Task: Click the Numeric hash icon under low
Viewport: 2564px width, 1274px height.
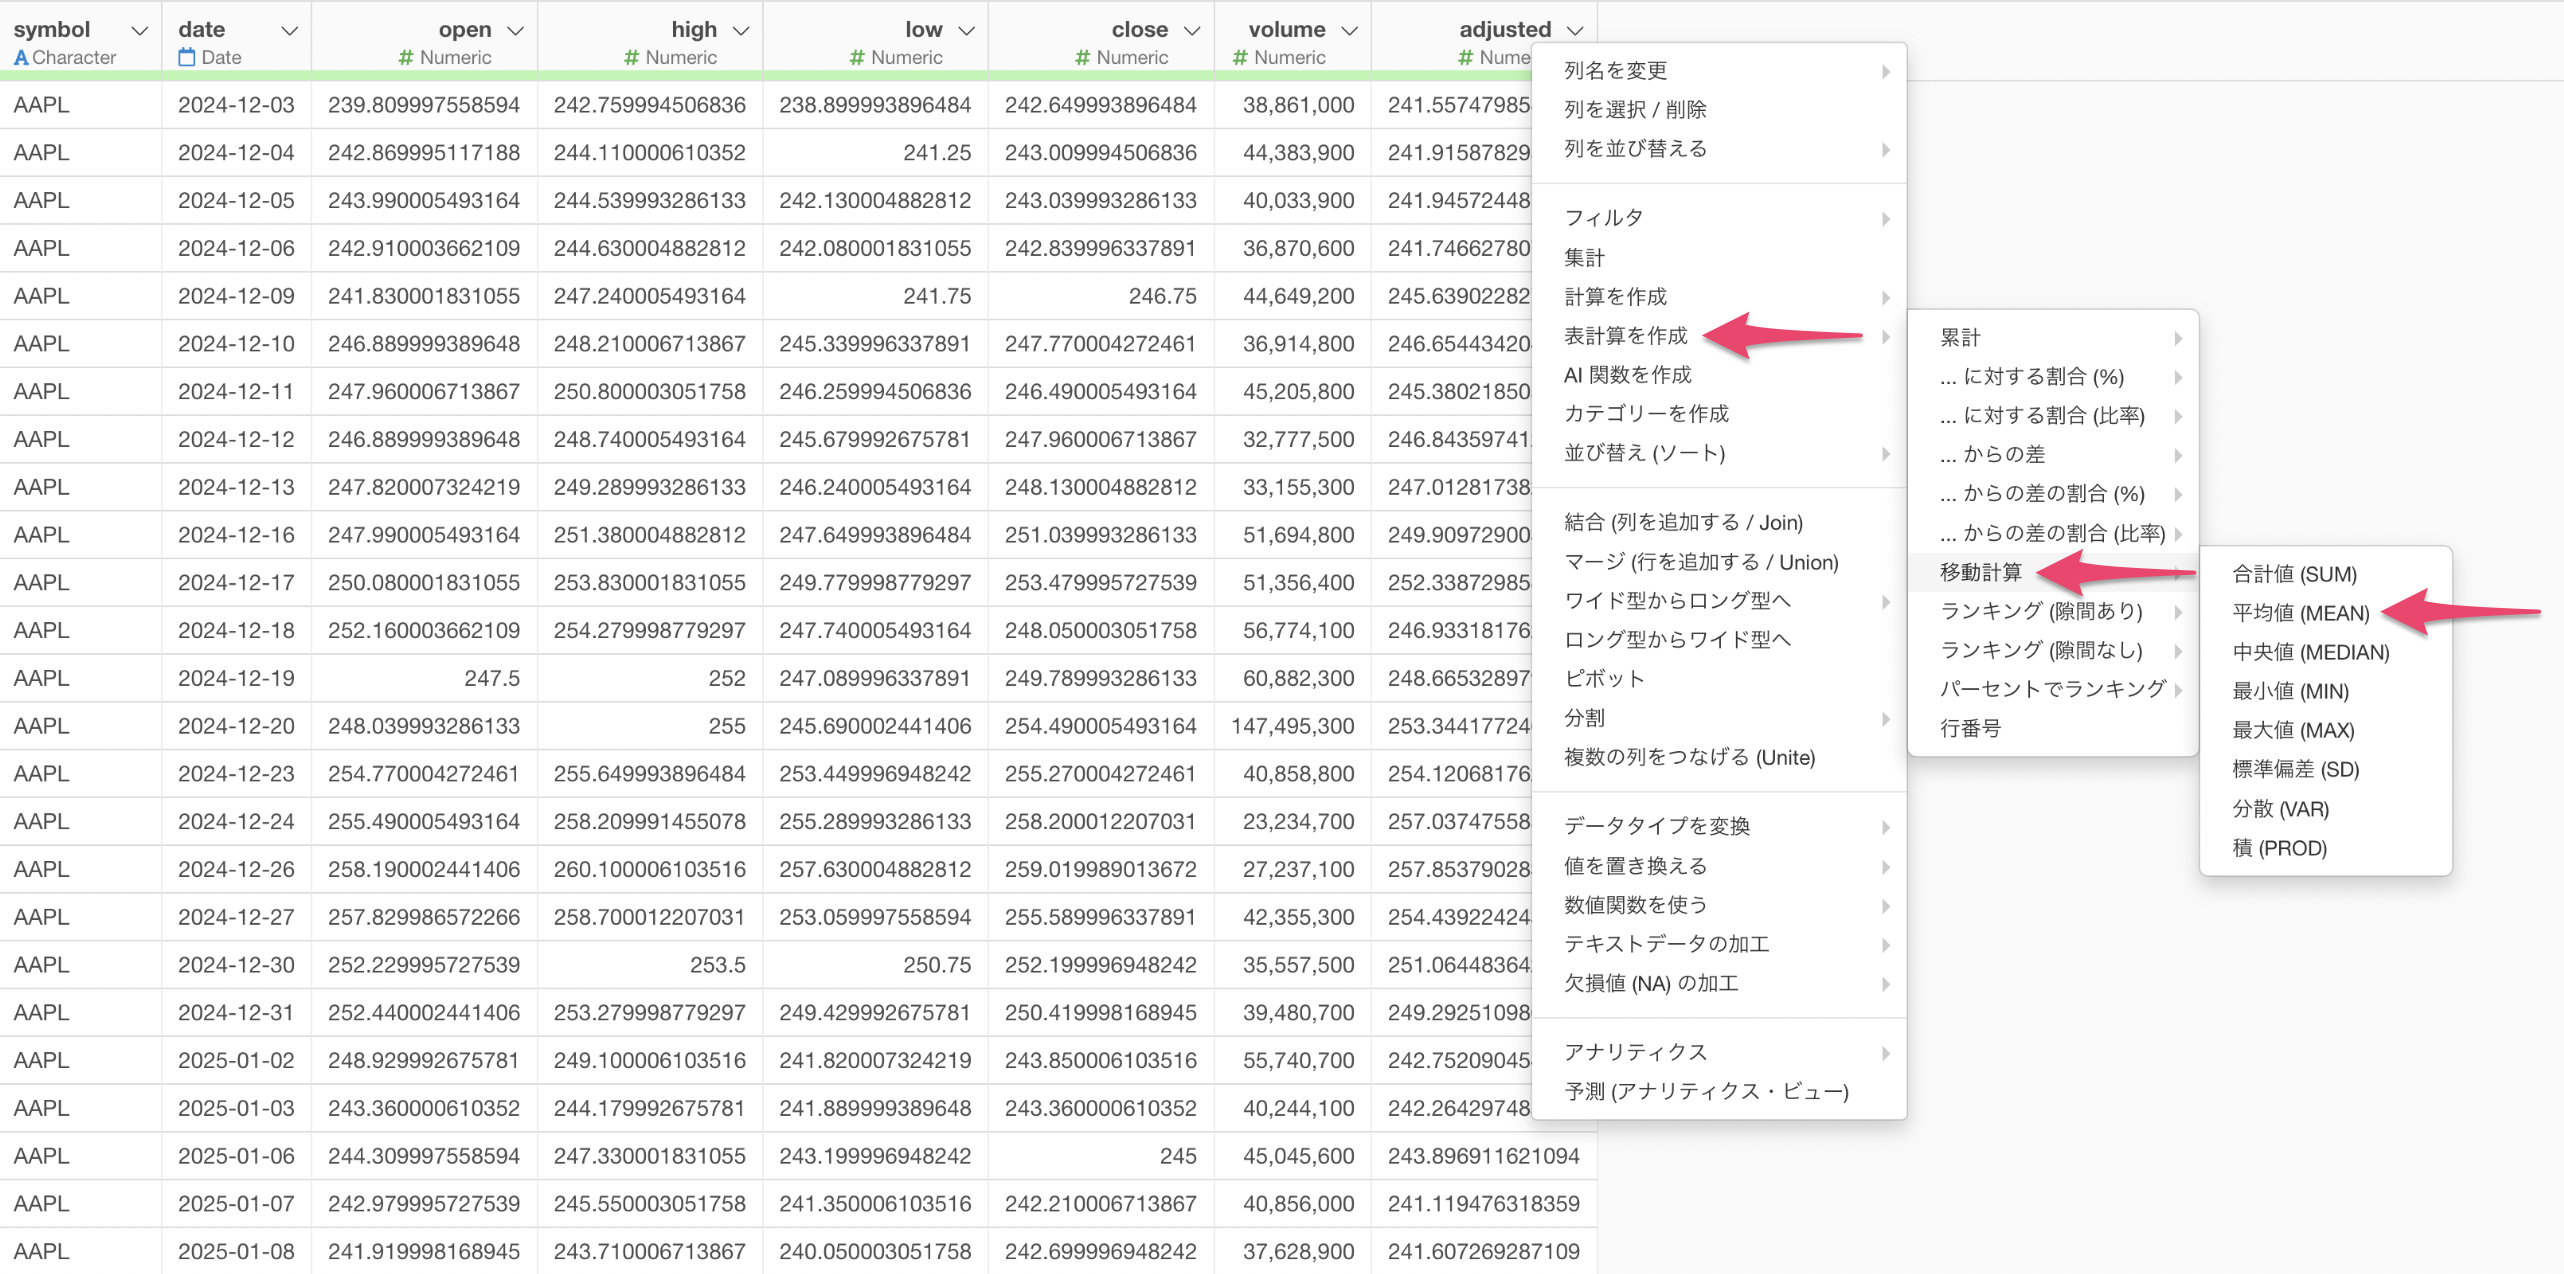Action: [x=857, y=58]
